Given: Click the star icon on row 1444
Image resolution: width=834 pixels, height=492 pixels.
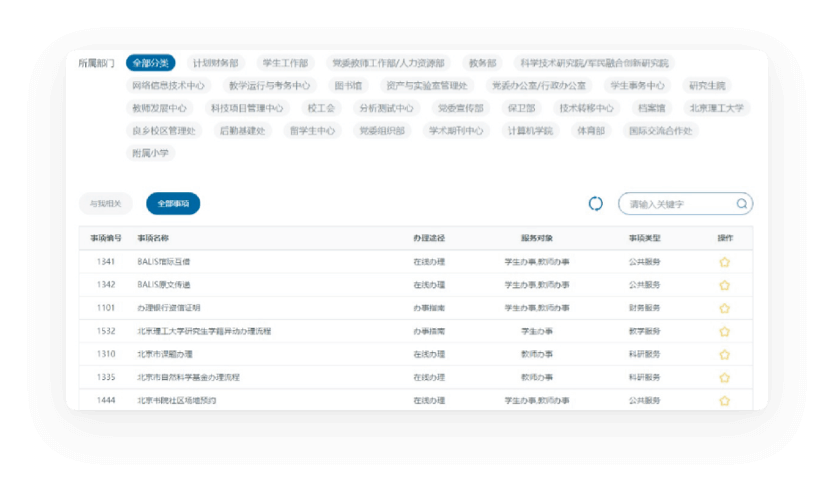Looking at the screenshot, I should (724, 401).
